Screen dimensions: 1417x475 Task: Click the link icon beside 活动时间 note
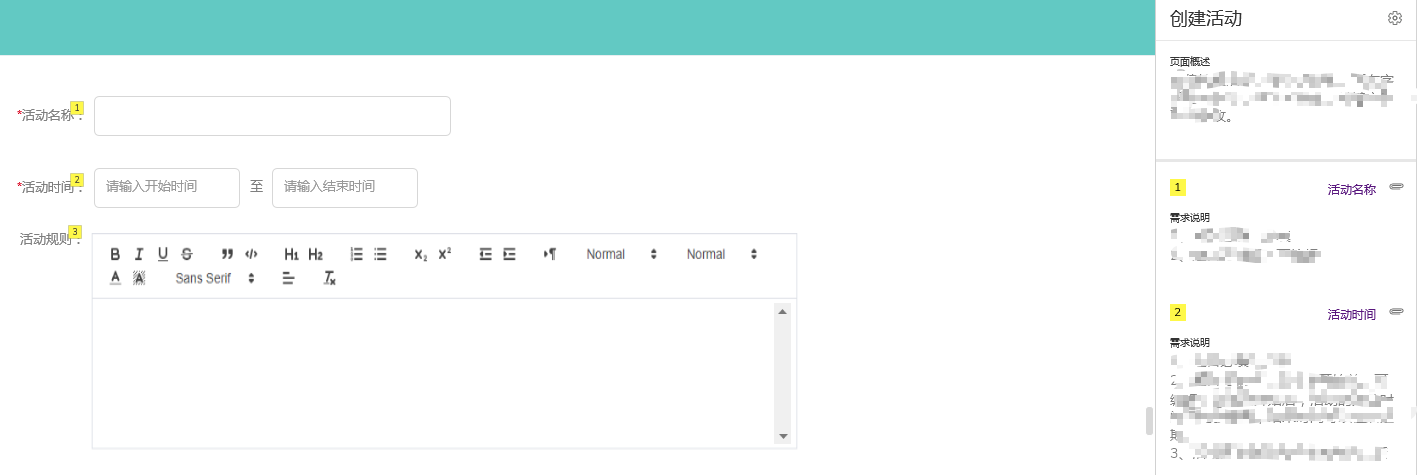1397,312
